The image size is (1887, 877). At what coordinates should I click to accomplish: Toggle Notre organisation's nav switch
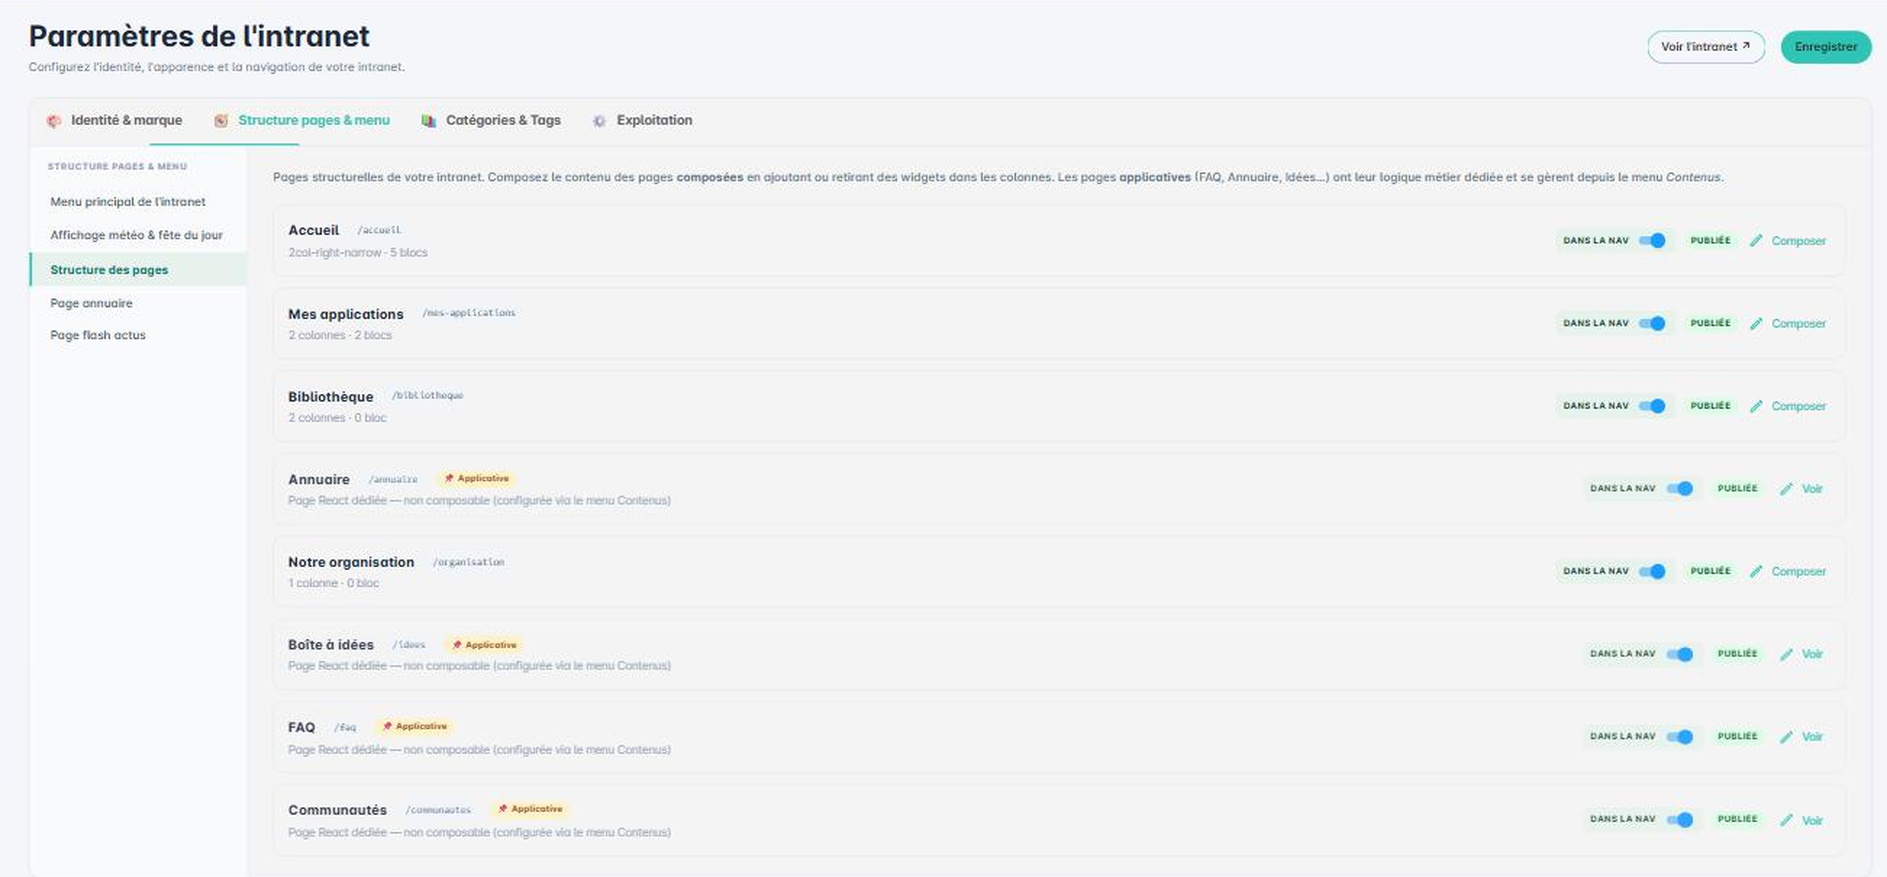coord(1653,572)
